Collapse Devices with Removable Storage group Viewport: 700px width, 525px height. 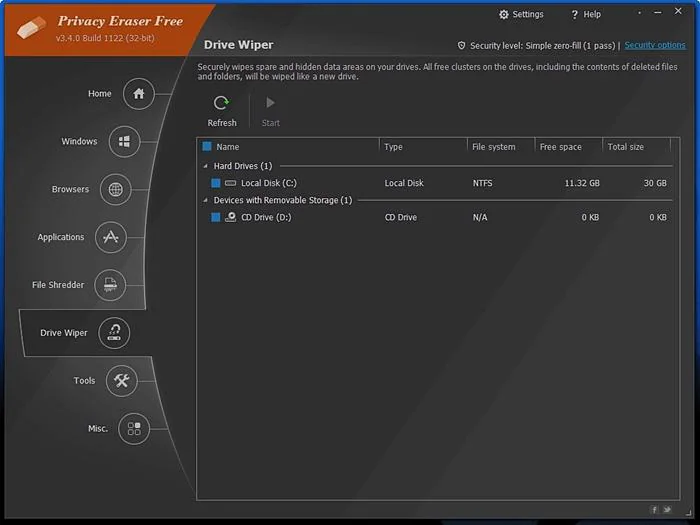[205, 200]
